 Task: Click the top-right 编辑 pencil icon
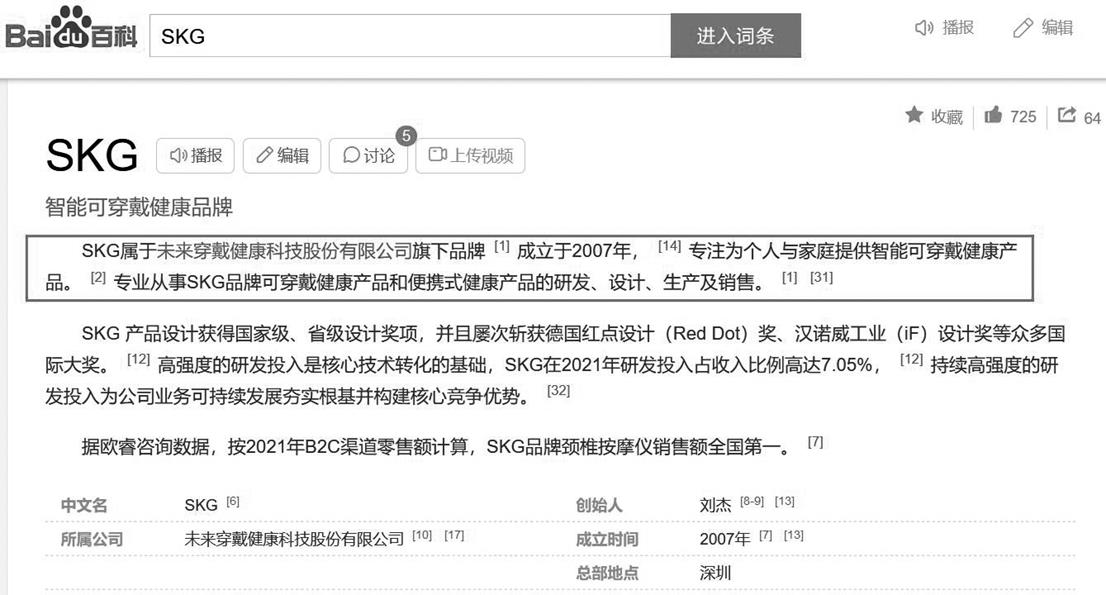[1022, 29]
